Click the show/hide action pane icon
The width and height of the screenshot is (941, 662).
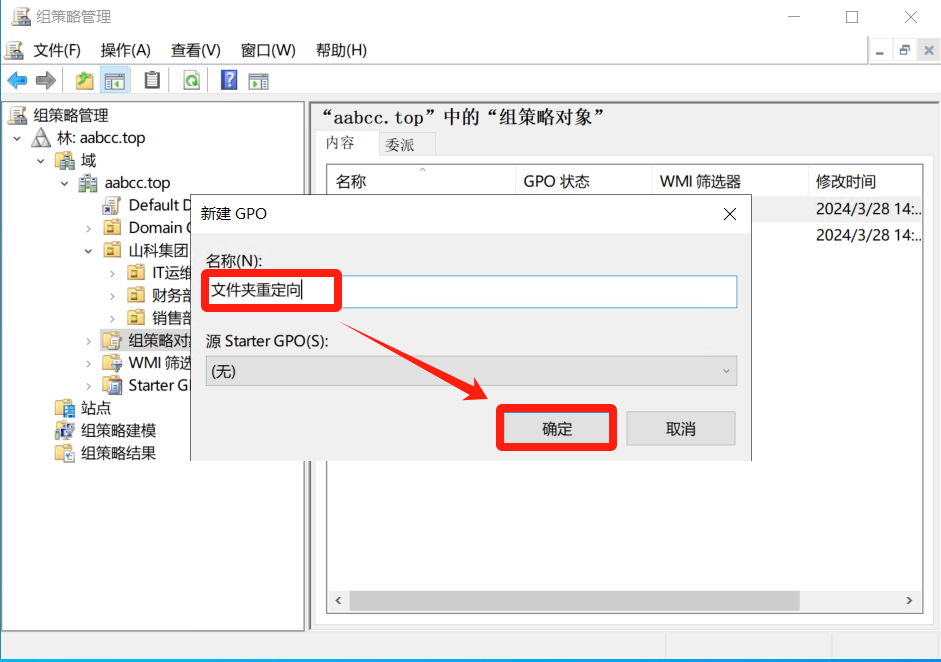point(259,81)
